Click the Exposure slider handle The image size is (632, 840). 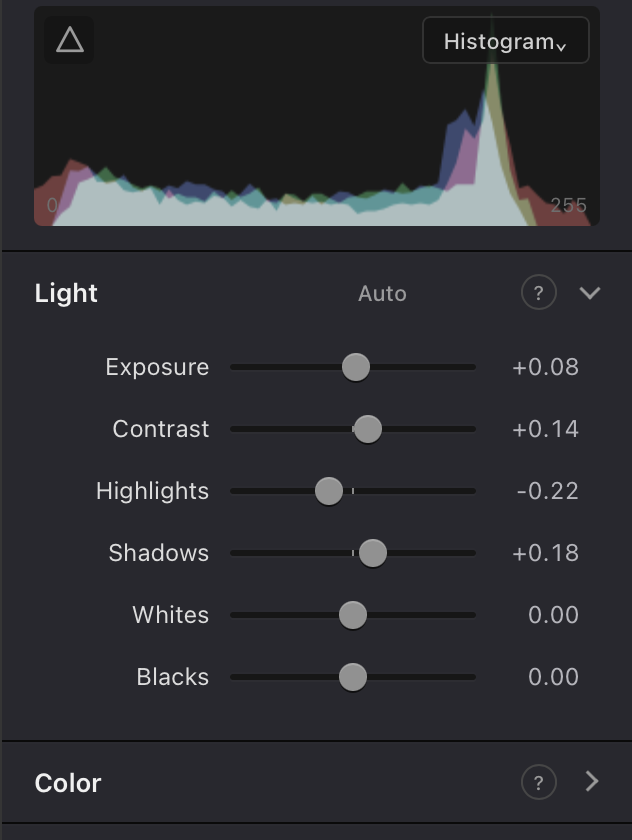pos(356,368)
